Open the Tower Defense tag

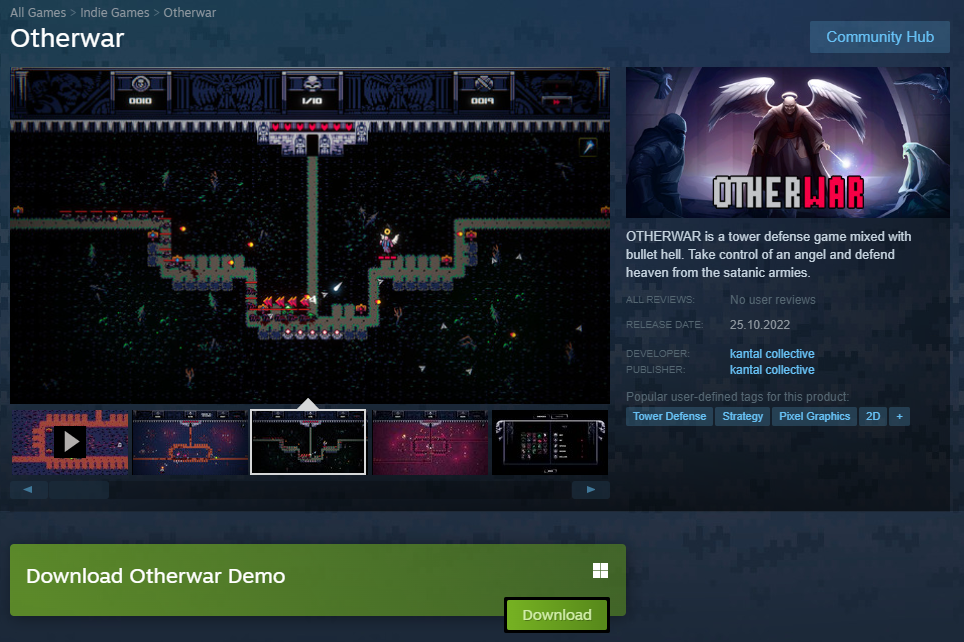pyautogui.click(x=669, y=416)
